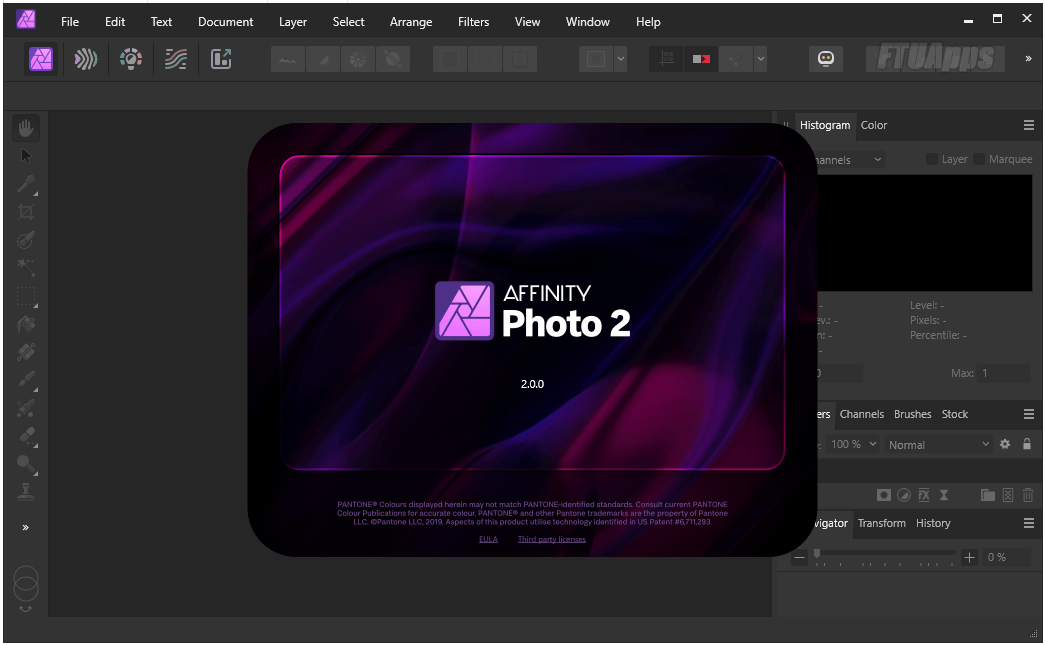Click the Group Layers folder icon
Viewport: 1045px width, 645px height.
click(x=988, y=495)
